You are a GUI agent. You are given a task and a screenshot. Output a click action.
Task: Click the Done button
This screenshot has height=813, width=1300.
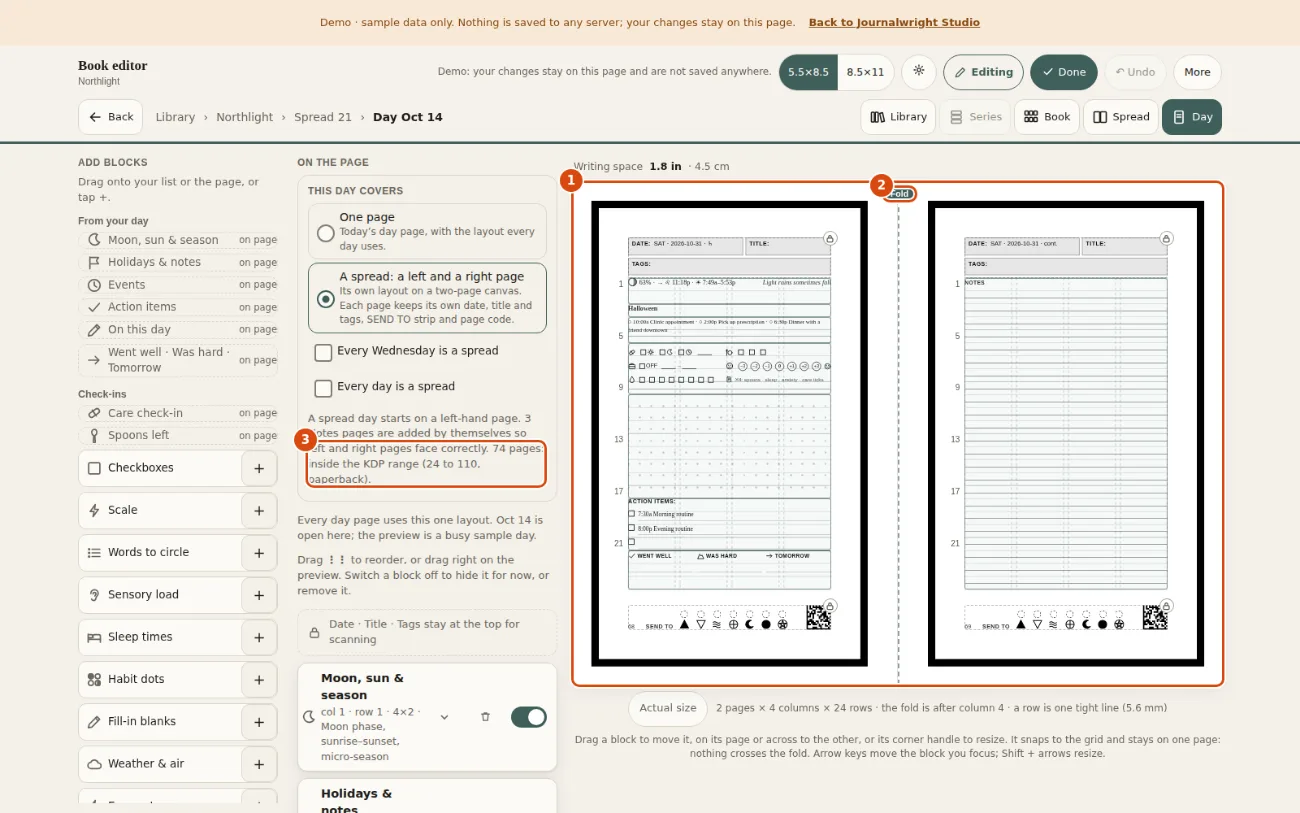point(1064,72)
